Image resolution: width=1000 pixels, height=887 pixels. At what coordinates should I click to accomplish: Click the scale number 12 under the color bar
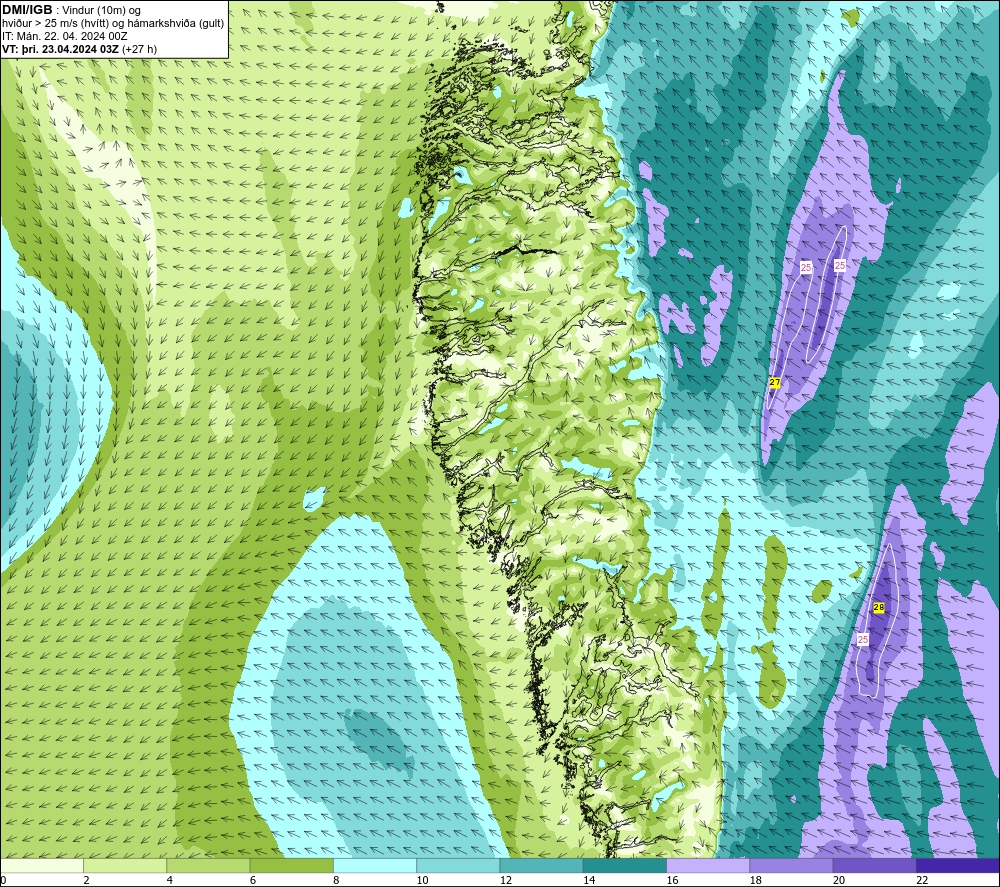506,881
